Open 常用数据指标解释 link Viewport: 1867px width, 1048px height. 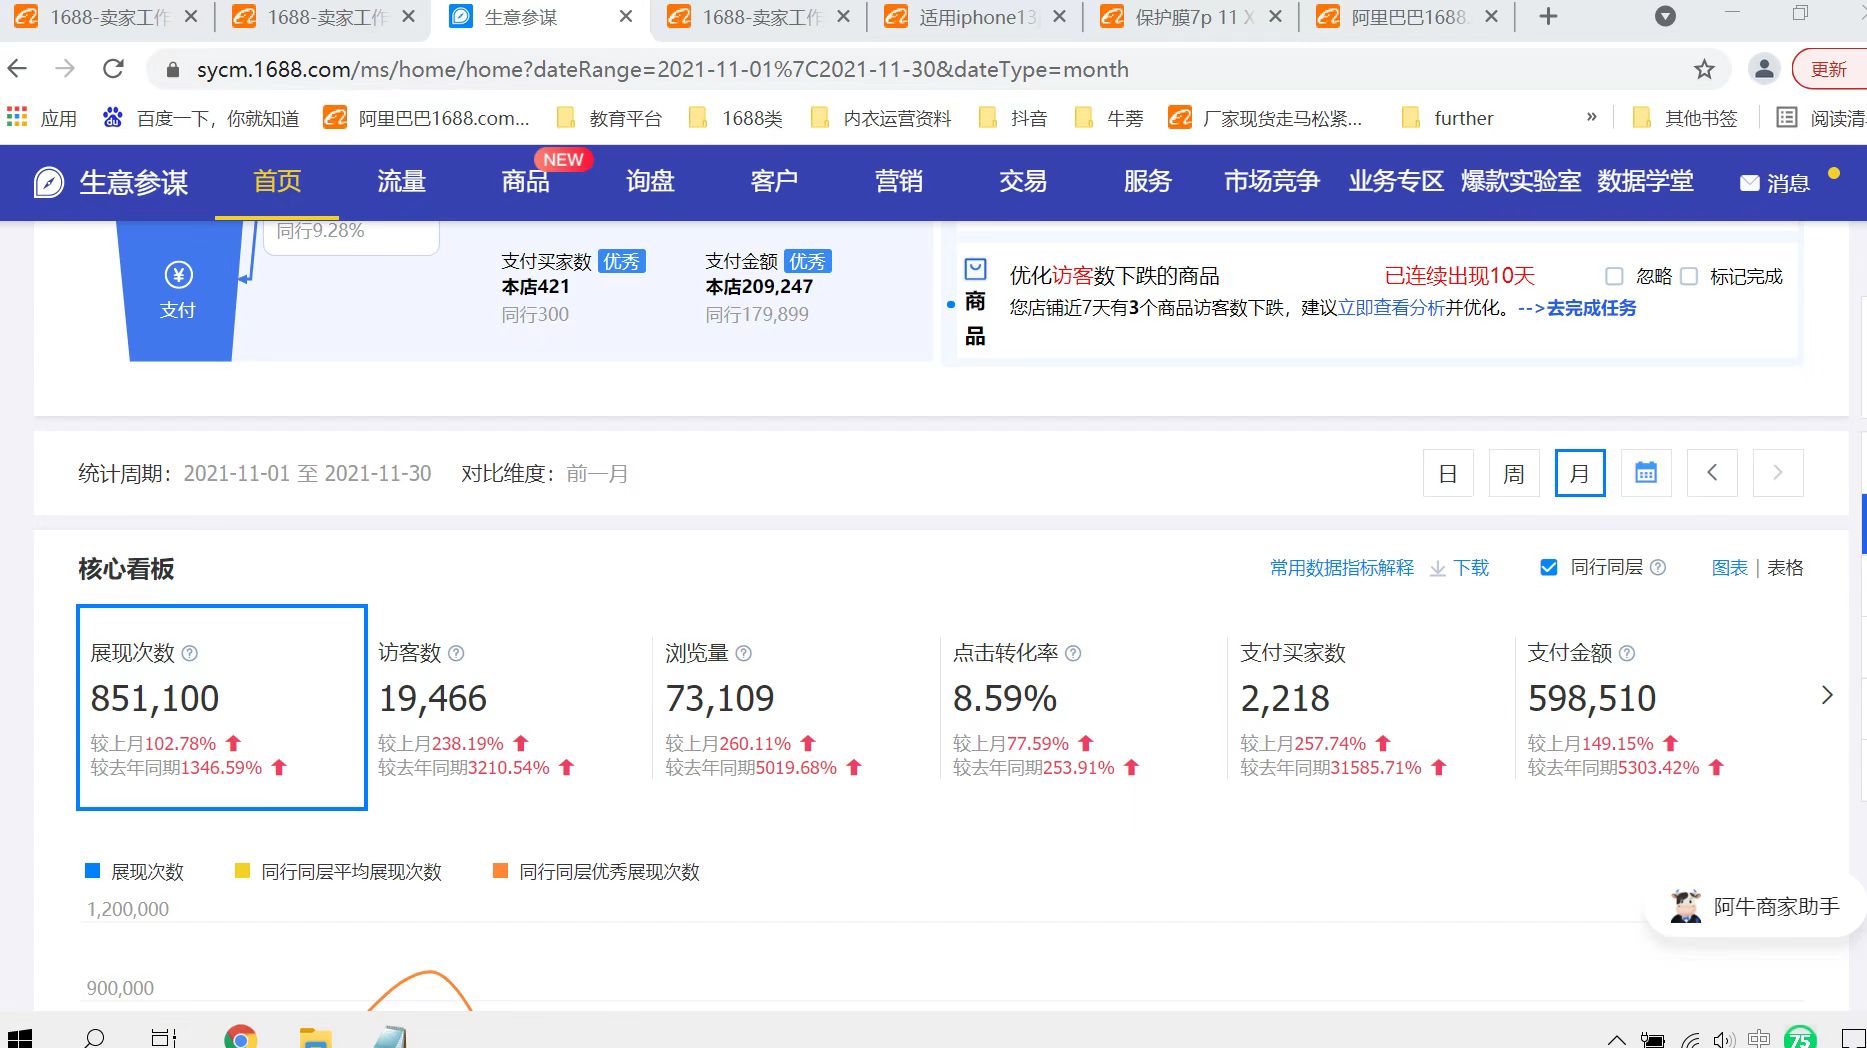point(1342,568)
